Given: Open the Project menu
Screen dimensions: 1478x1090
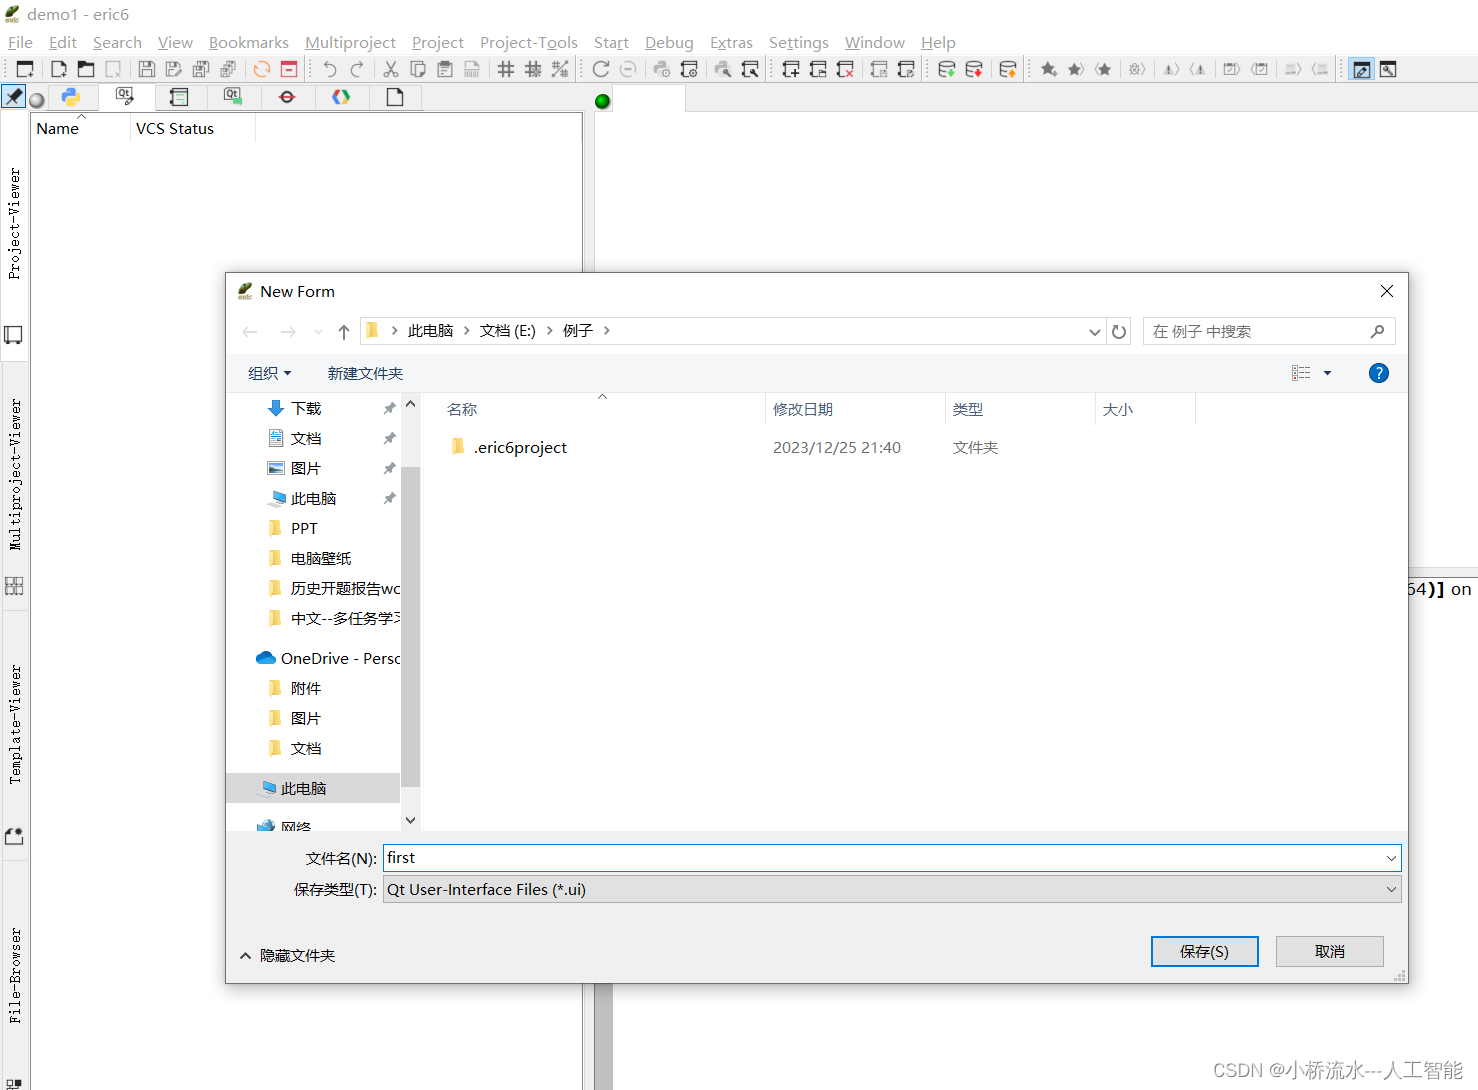Looking at the screenshot, I should [x=437, y=42].
